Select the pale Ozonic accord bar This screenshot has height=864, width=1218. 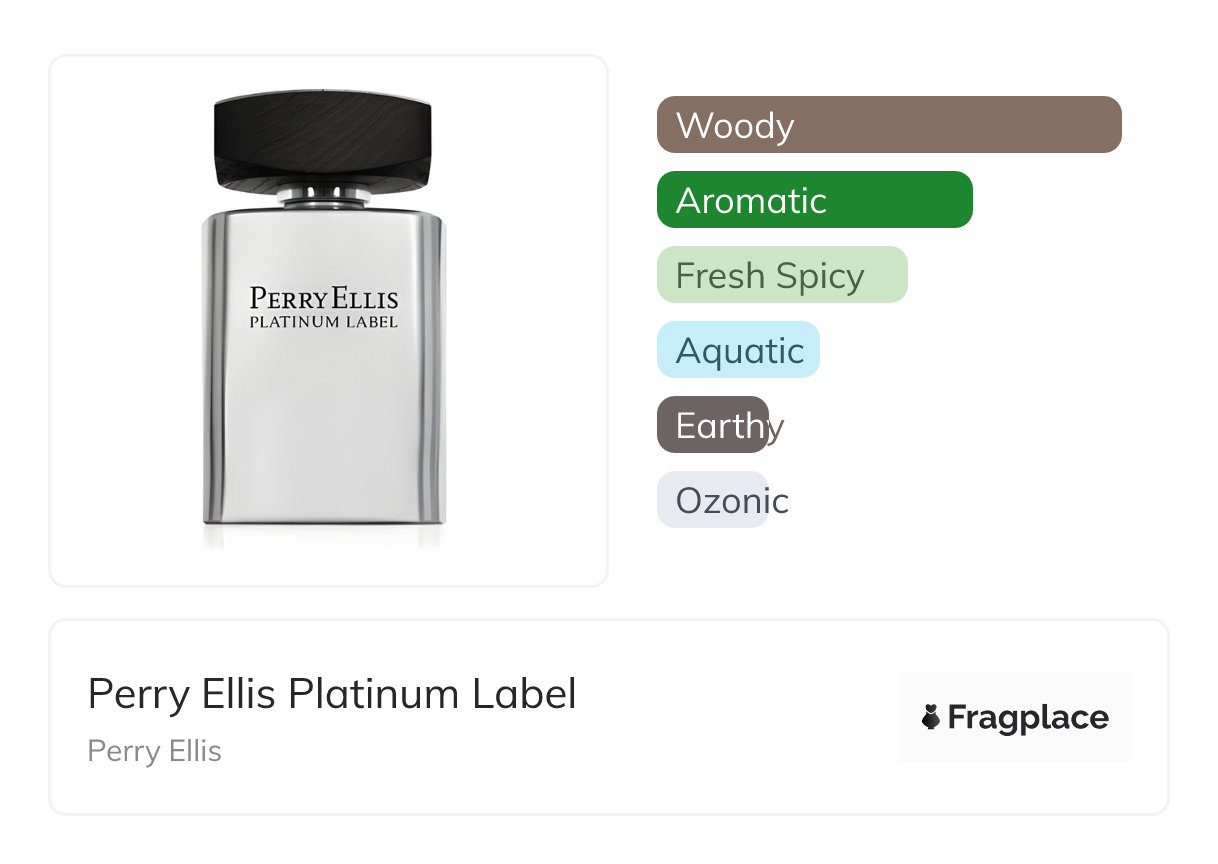click(x=712, y=500)
